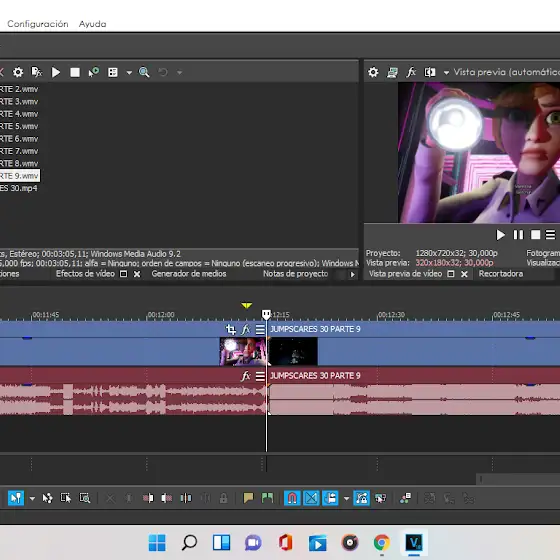
Task: Open the Windows Start menu
Action: [x=157, y=543]
